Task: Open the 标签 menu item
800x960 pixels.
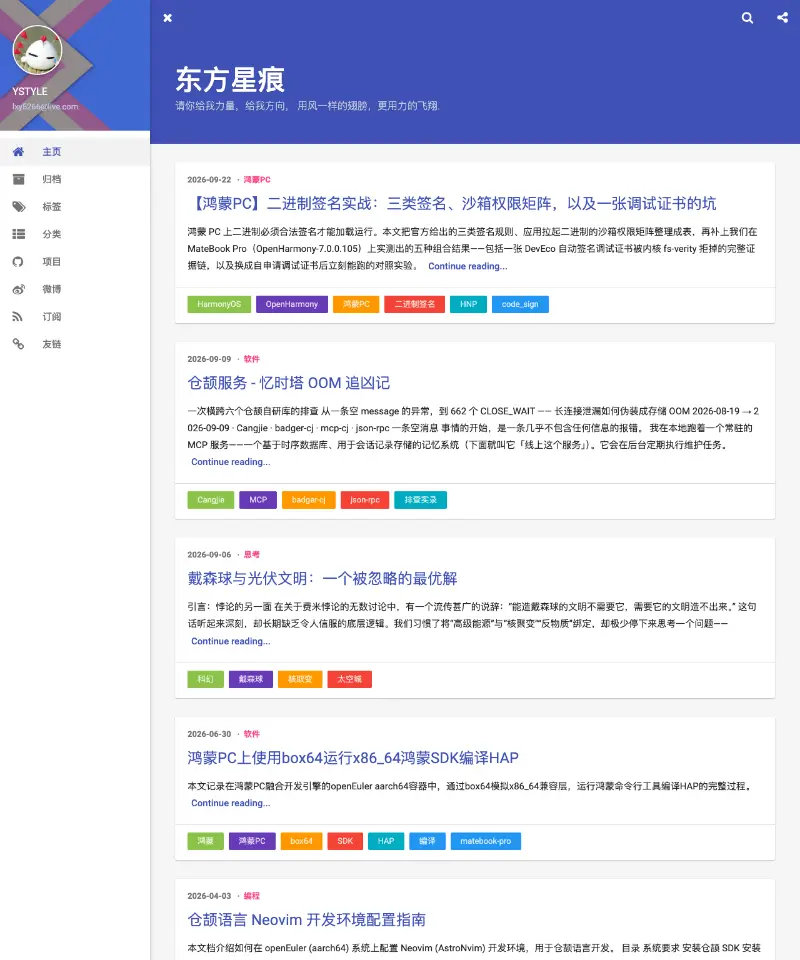Action: pyautogui.click(x=75, y=206)
